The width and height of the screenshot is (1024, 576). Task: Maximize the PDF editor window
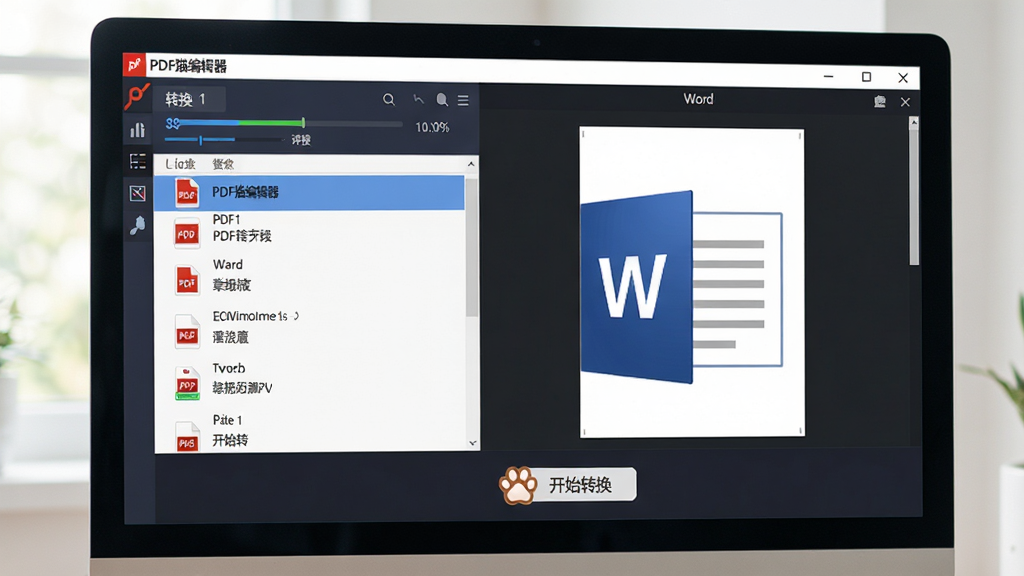click(867, 77)
